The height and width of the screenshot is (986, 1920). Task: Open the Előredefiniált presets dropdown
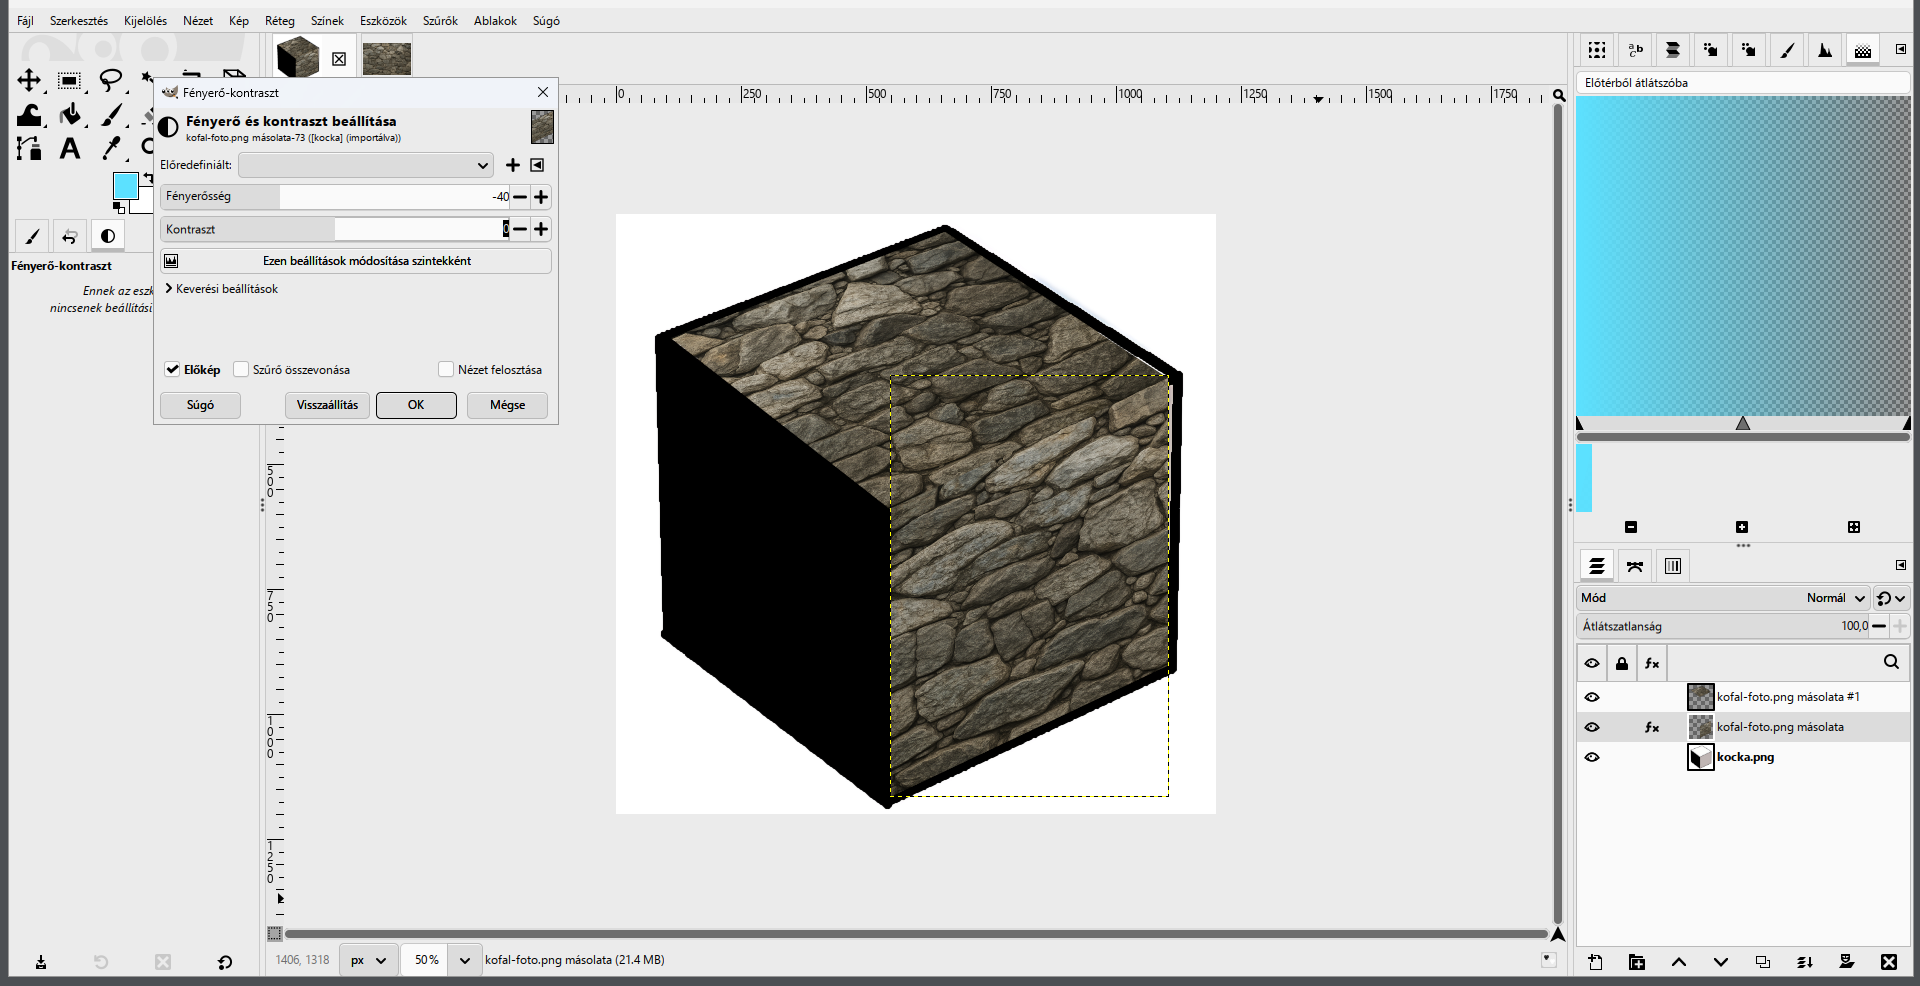coord(366,165)
